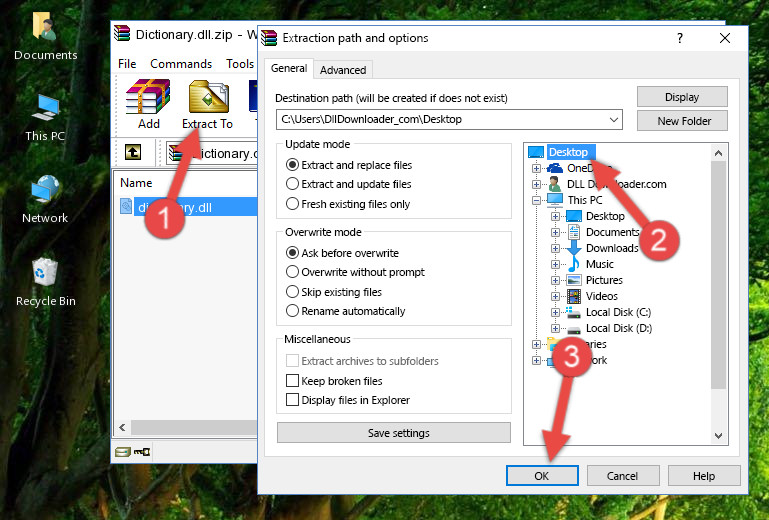Expand the Documents tree node
The image size is (769, 520).
tap(555, 233)
